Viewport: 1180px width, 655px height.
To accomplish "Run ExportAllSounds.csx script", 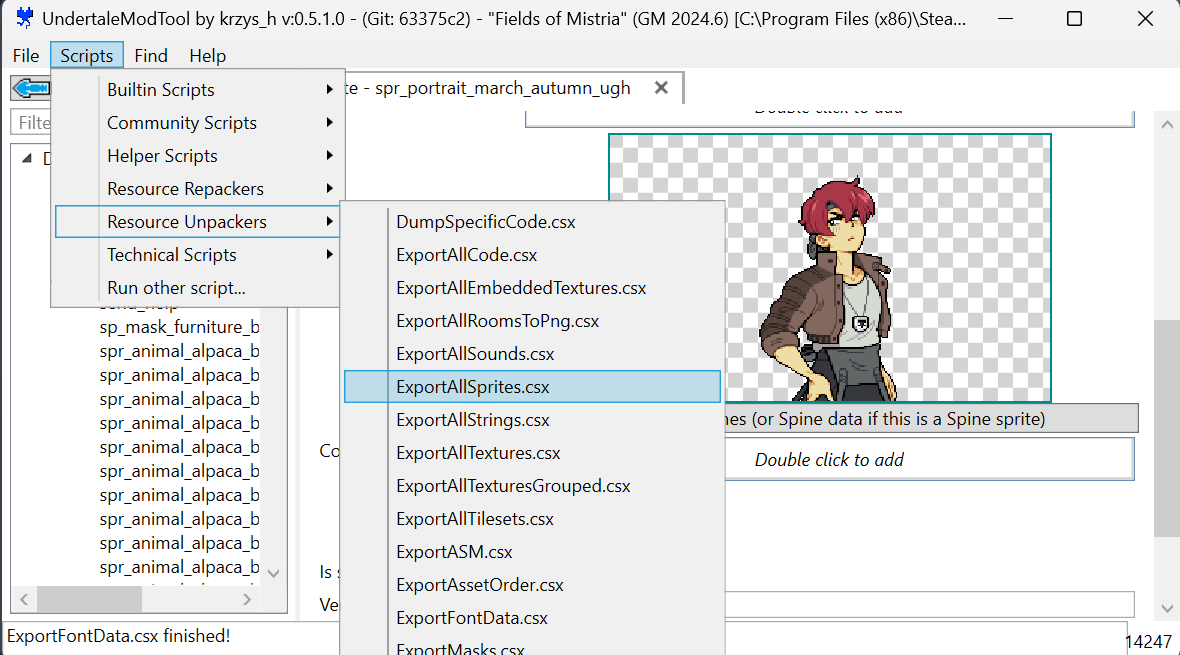I will coord(532,354).
